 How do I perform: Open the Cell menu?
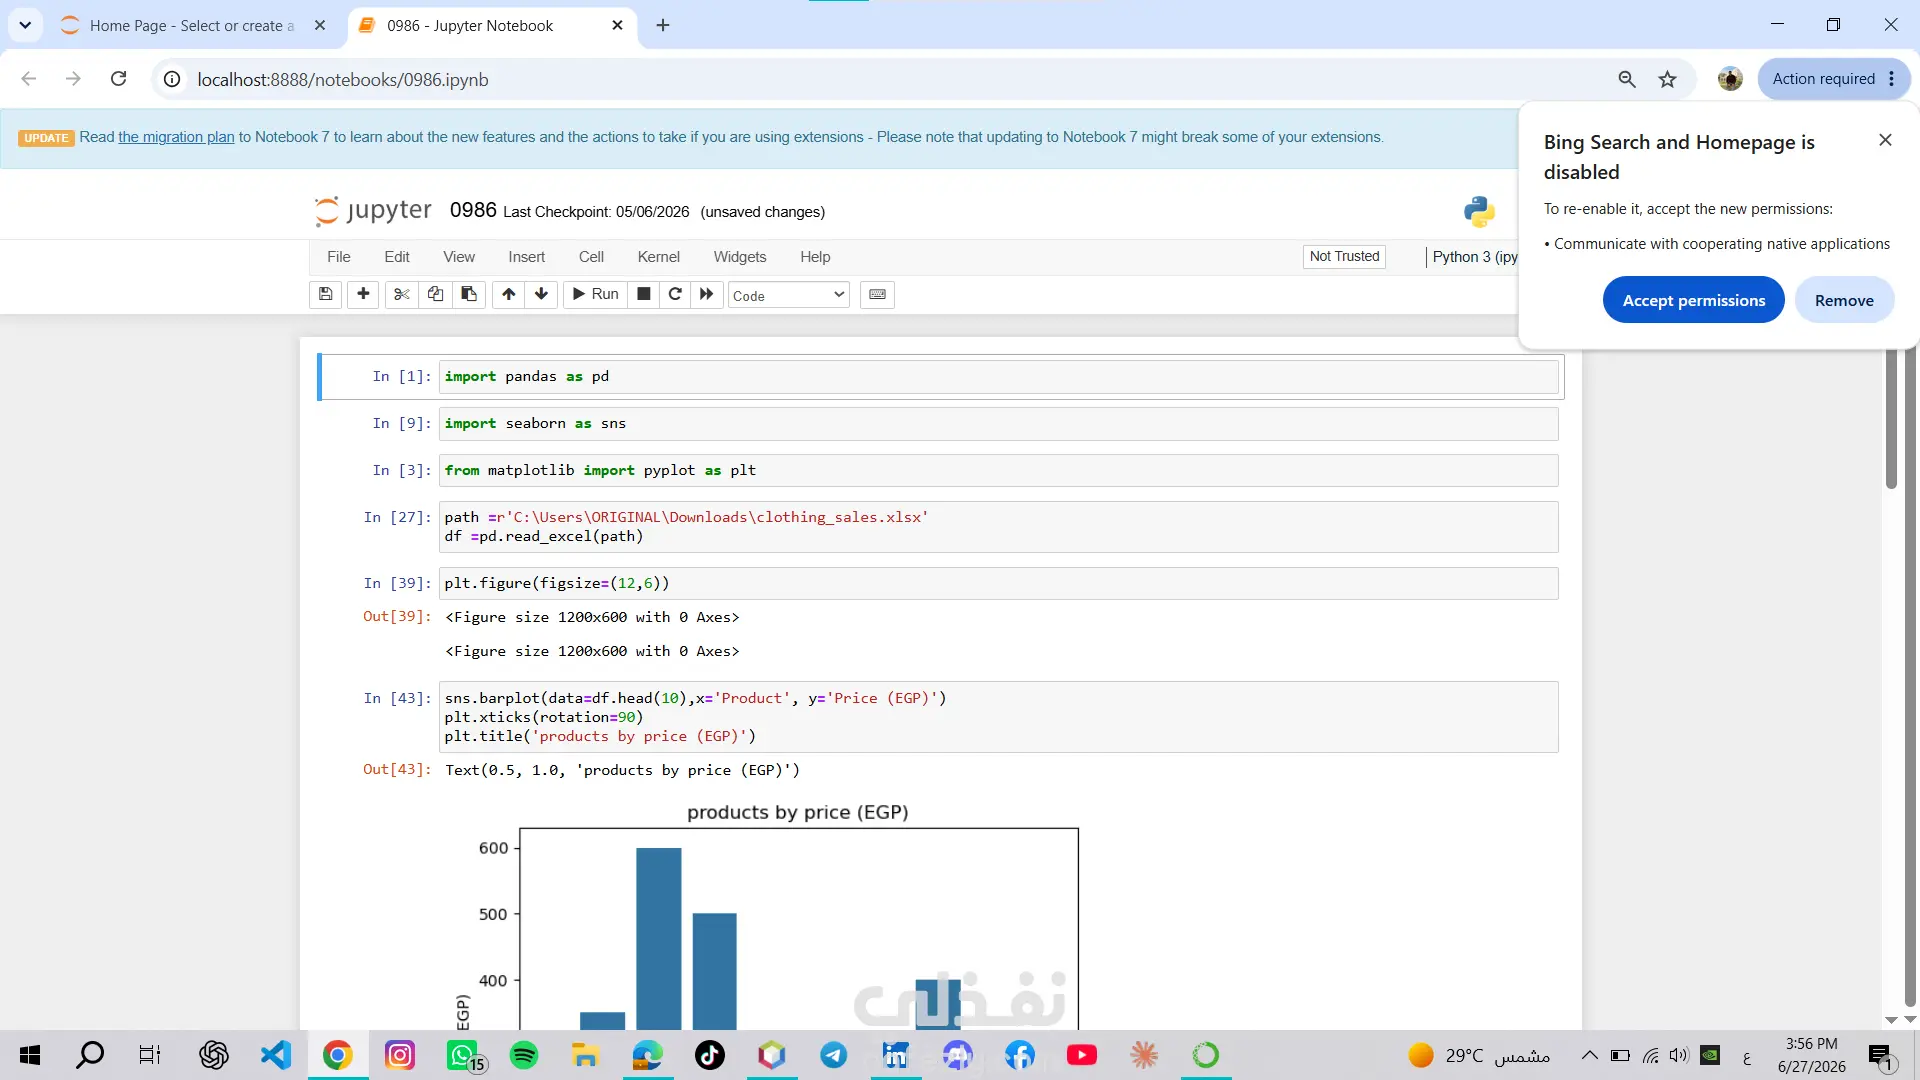pos(591,257)
